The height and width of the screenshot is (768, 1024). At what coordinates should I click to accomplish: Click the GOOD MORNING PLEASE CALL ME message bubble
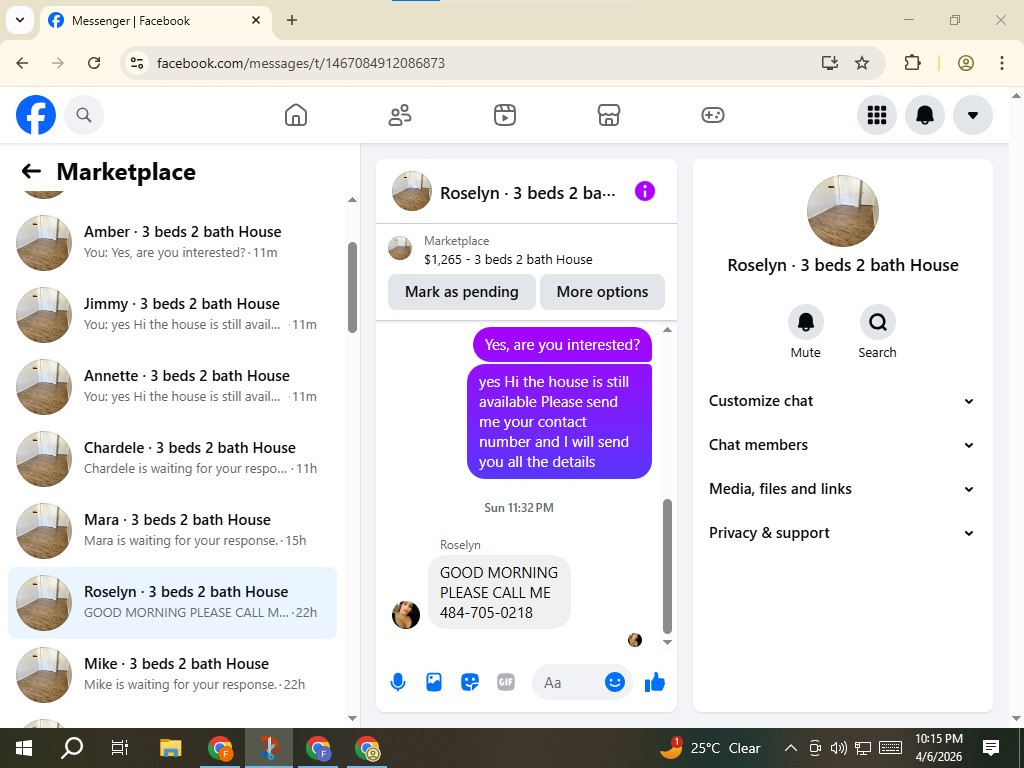click(x=499, y=592)
